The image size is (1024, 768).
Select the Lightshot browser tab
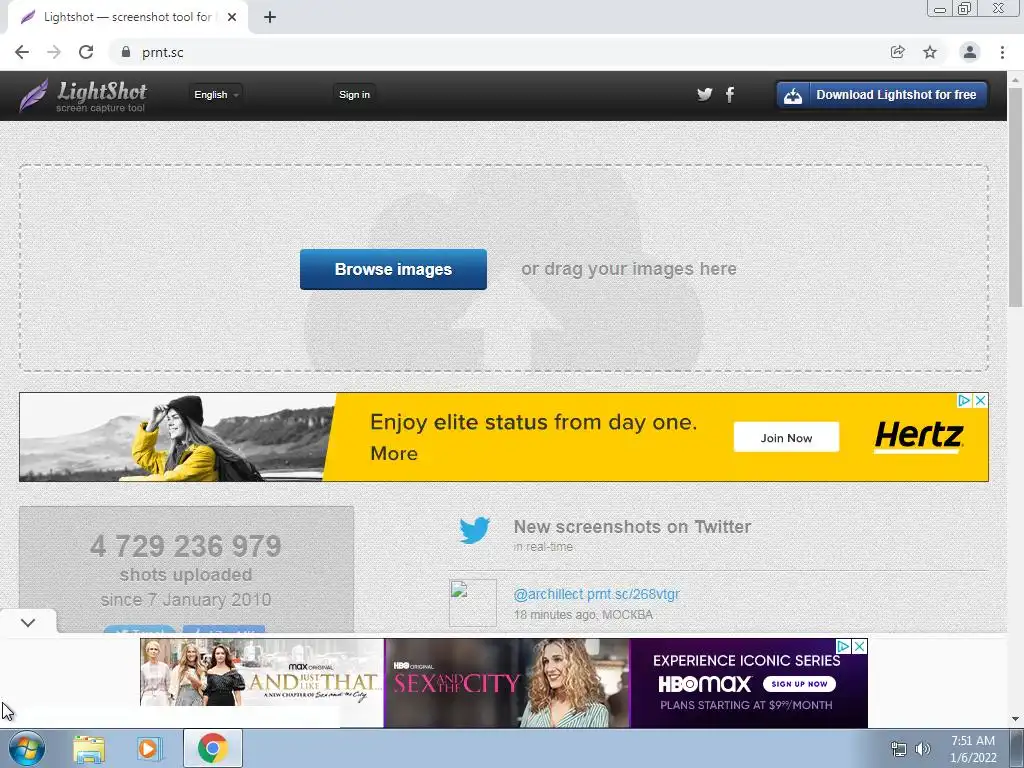click(127, 17)
